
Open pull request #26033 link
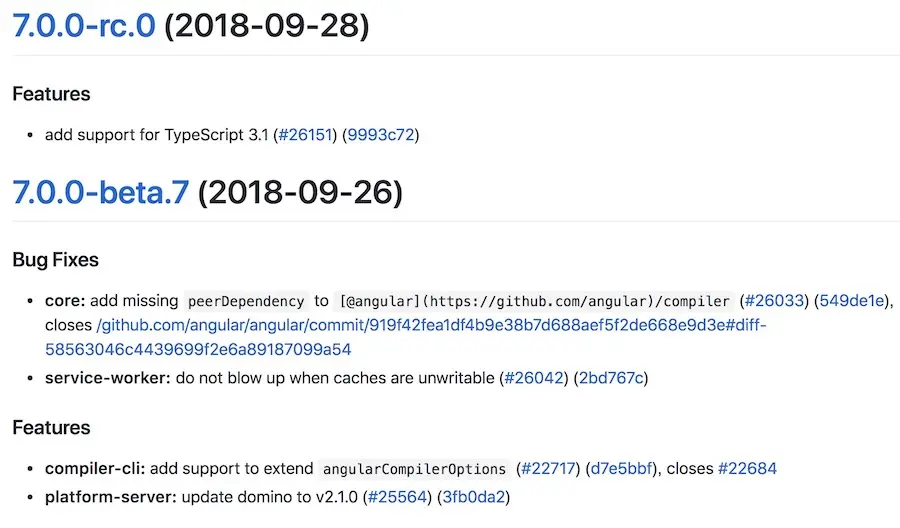pyautogui.click(x=774, y=301)
